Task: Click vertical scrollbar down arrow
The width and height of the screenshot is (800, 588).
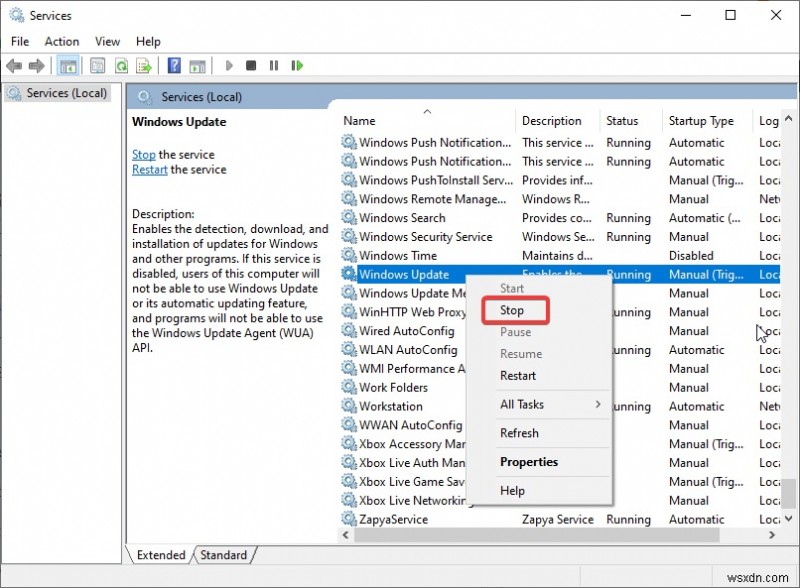Action: point(788,519)
